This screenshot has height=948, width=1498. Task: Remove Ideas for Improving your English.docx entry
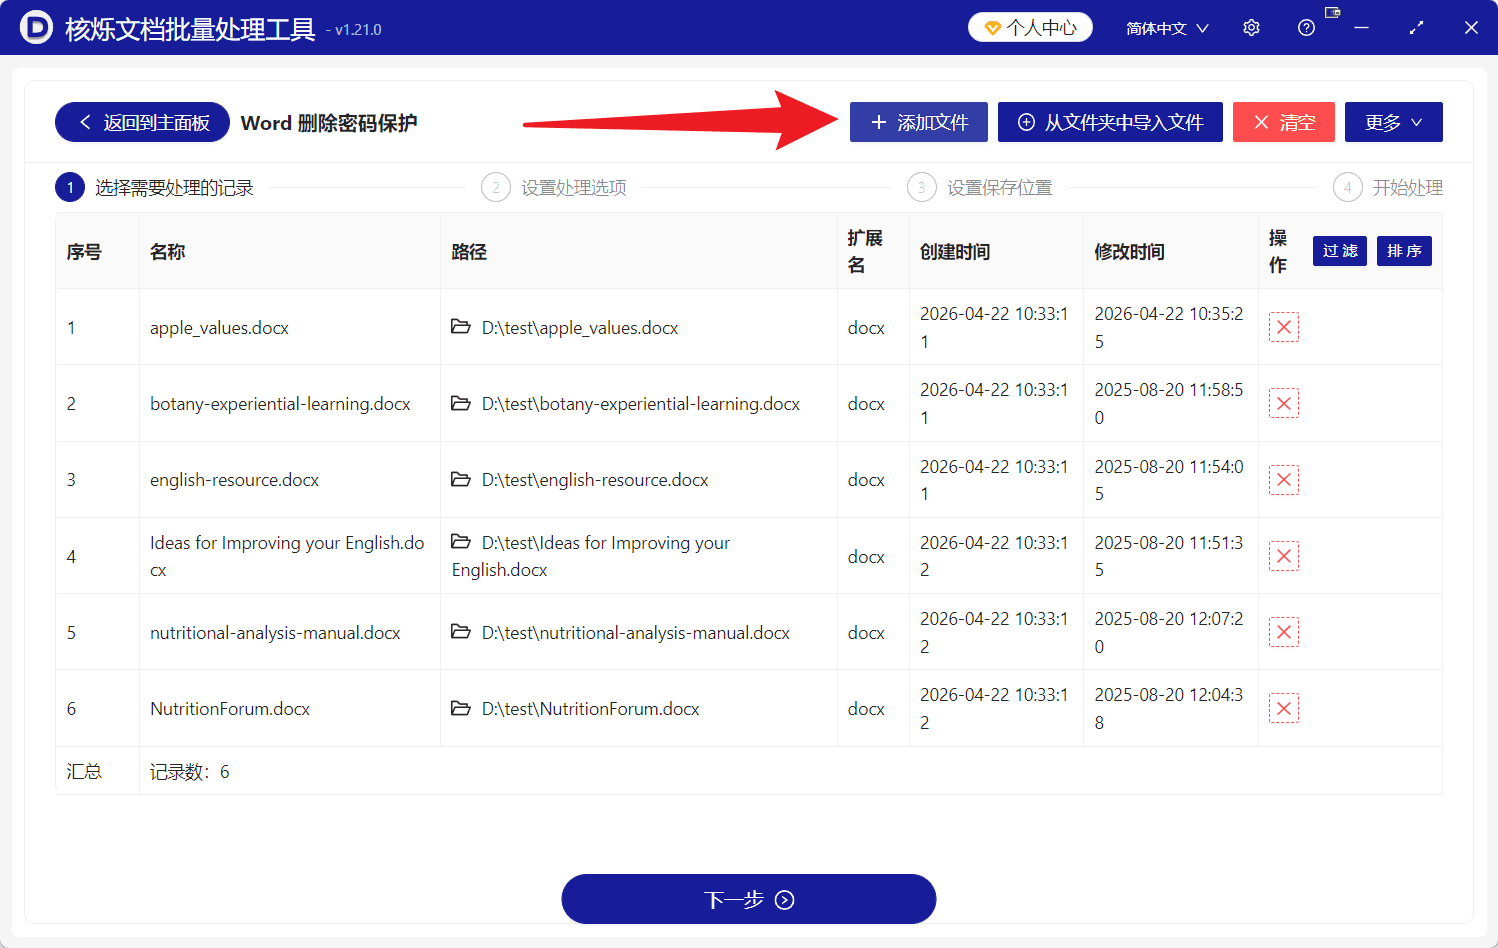(1284, 555)
